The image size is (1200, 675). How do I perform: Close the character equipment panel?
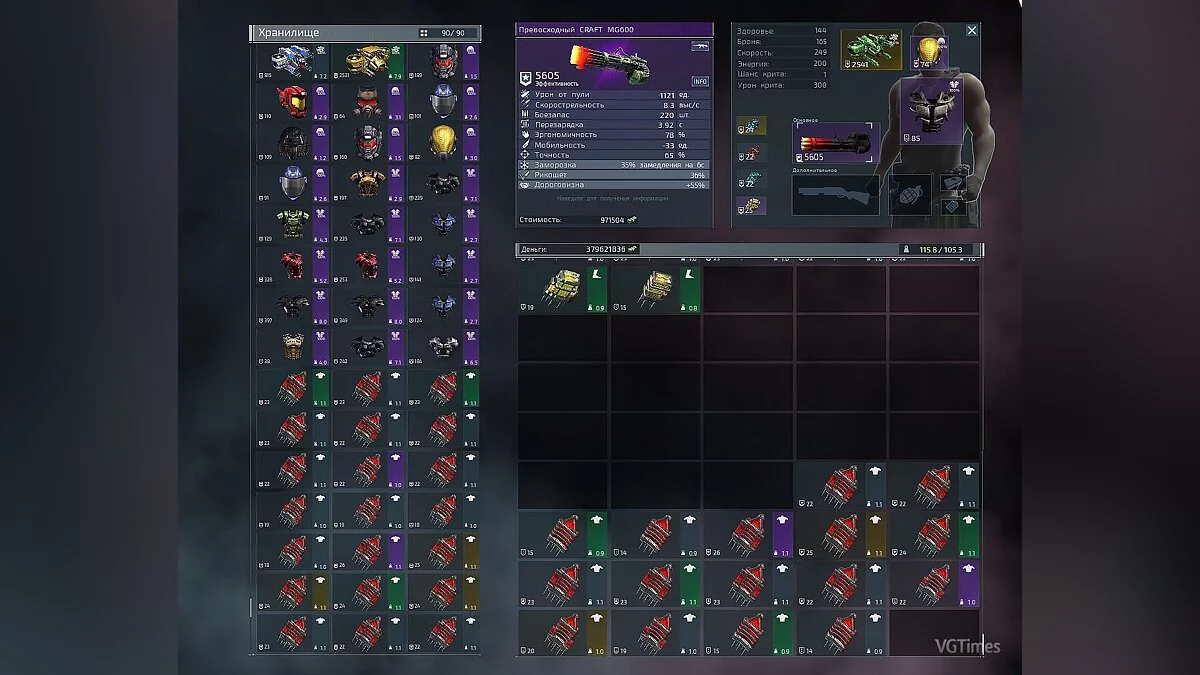point(971,31)
